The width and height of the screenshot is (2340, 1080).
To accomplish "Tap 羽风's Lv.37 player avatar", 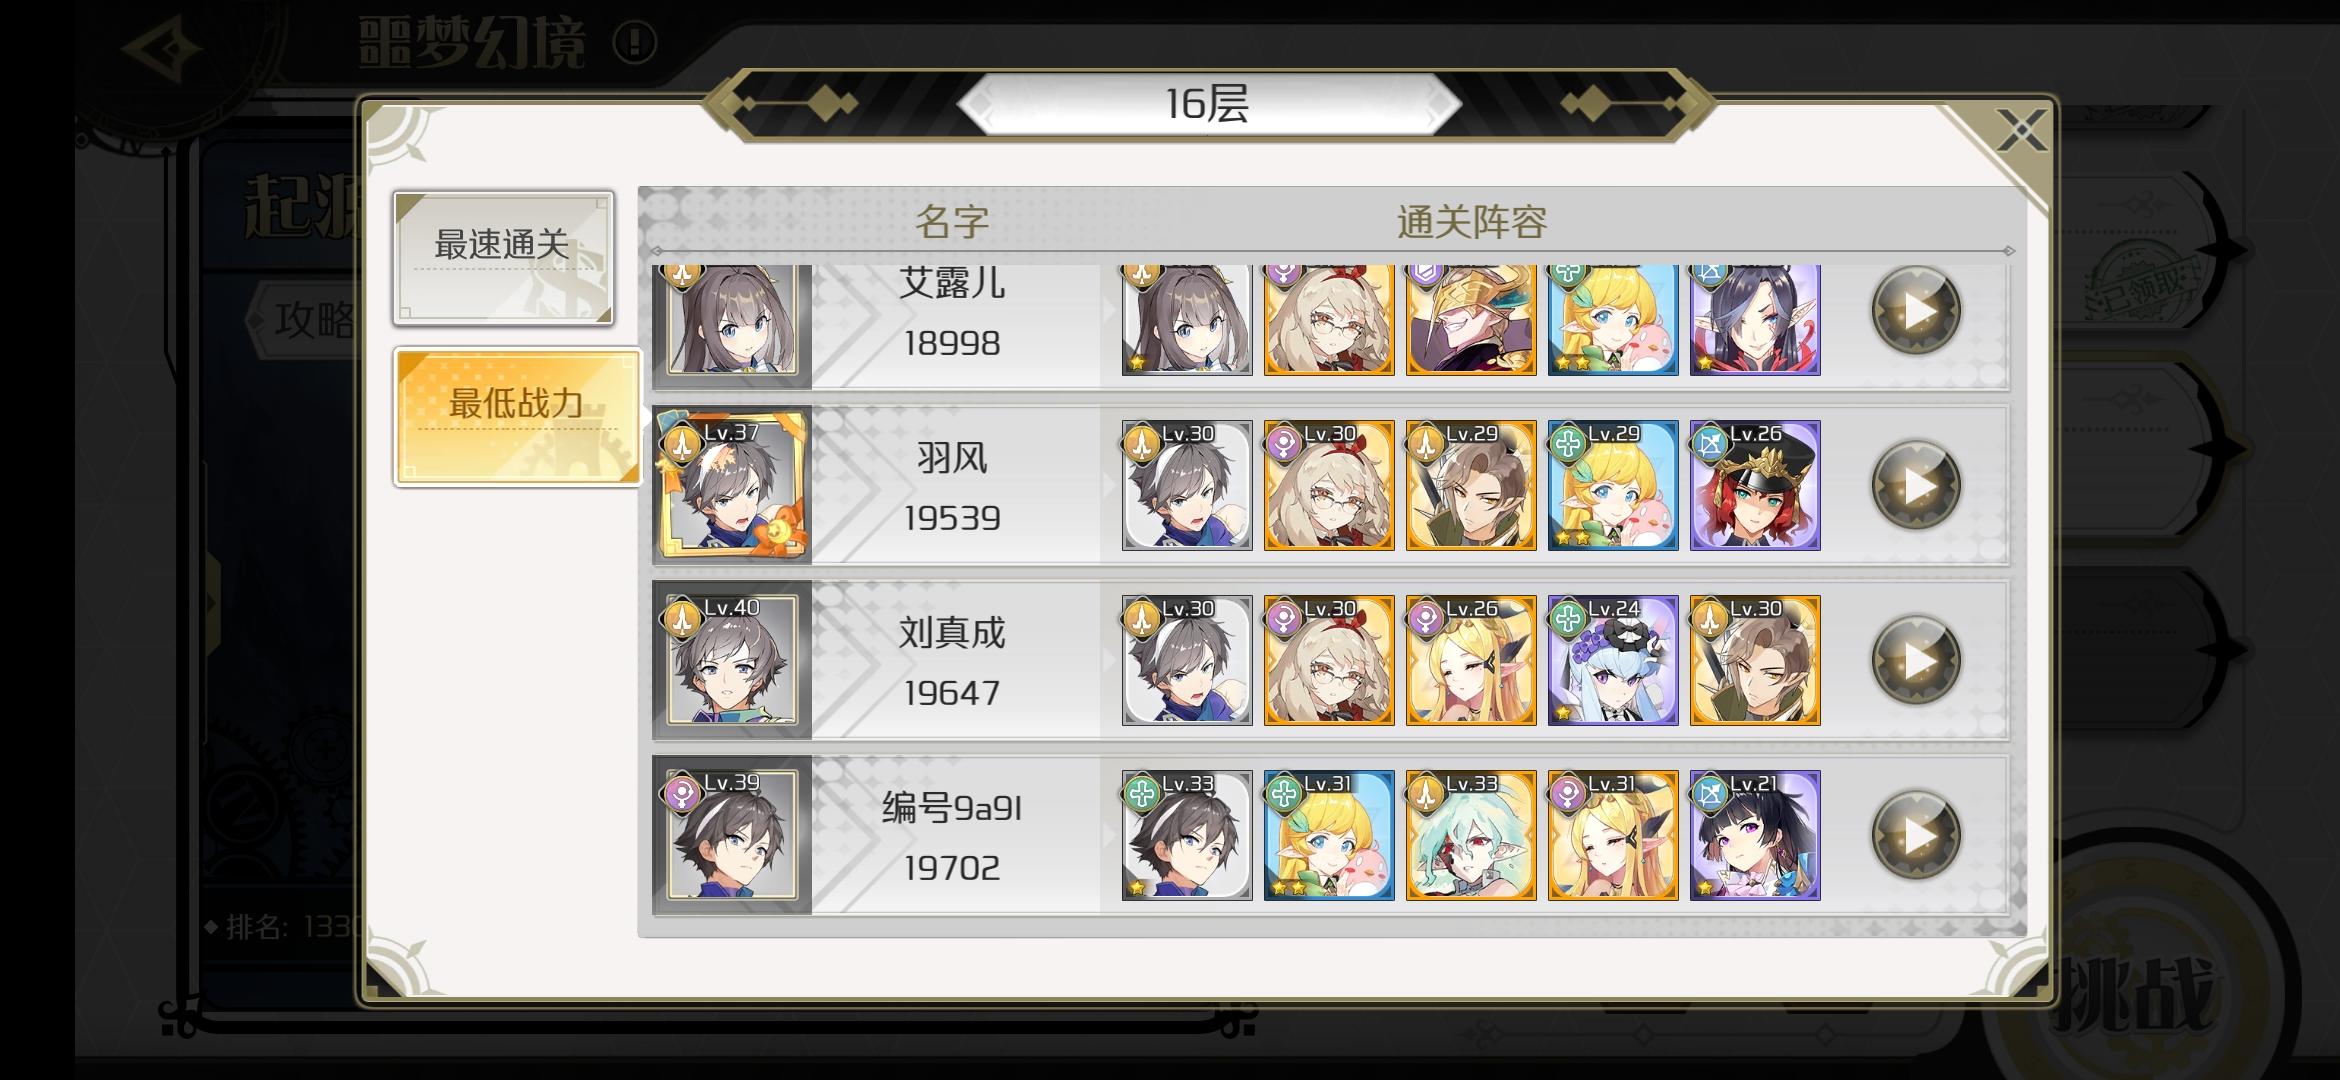I will click(x=732, y=486).
